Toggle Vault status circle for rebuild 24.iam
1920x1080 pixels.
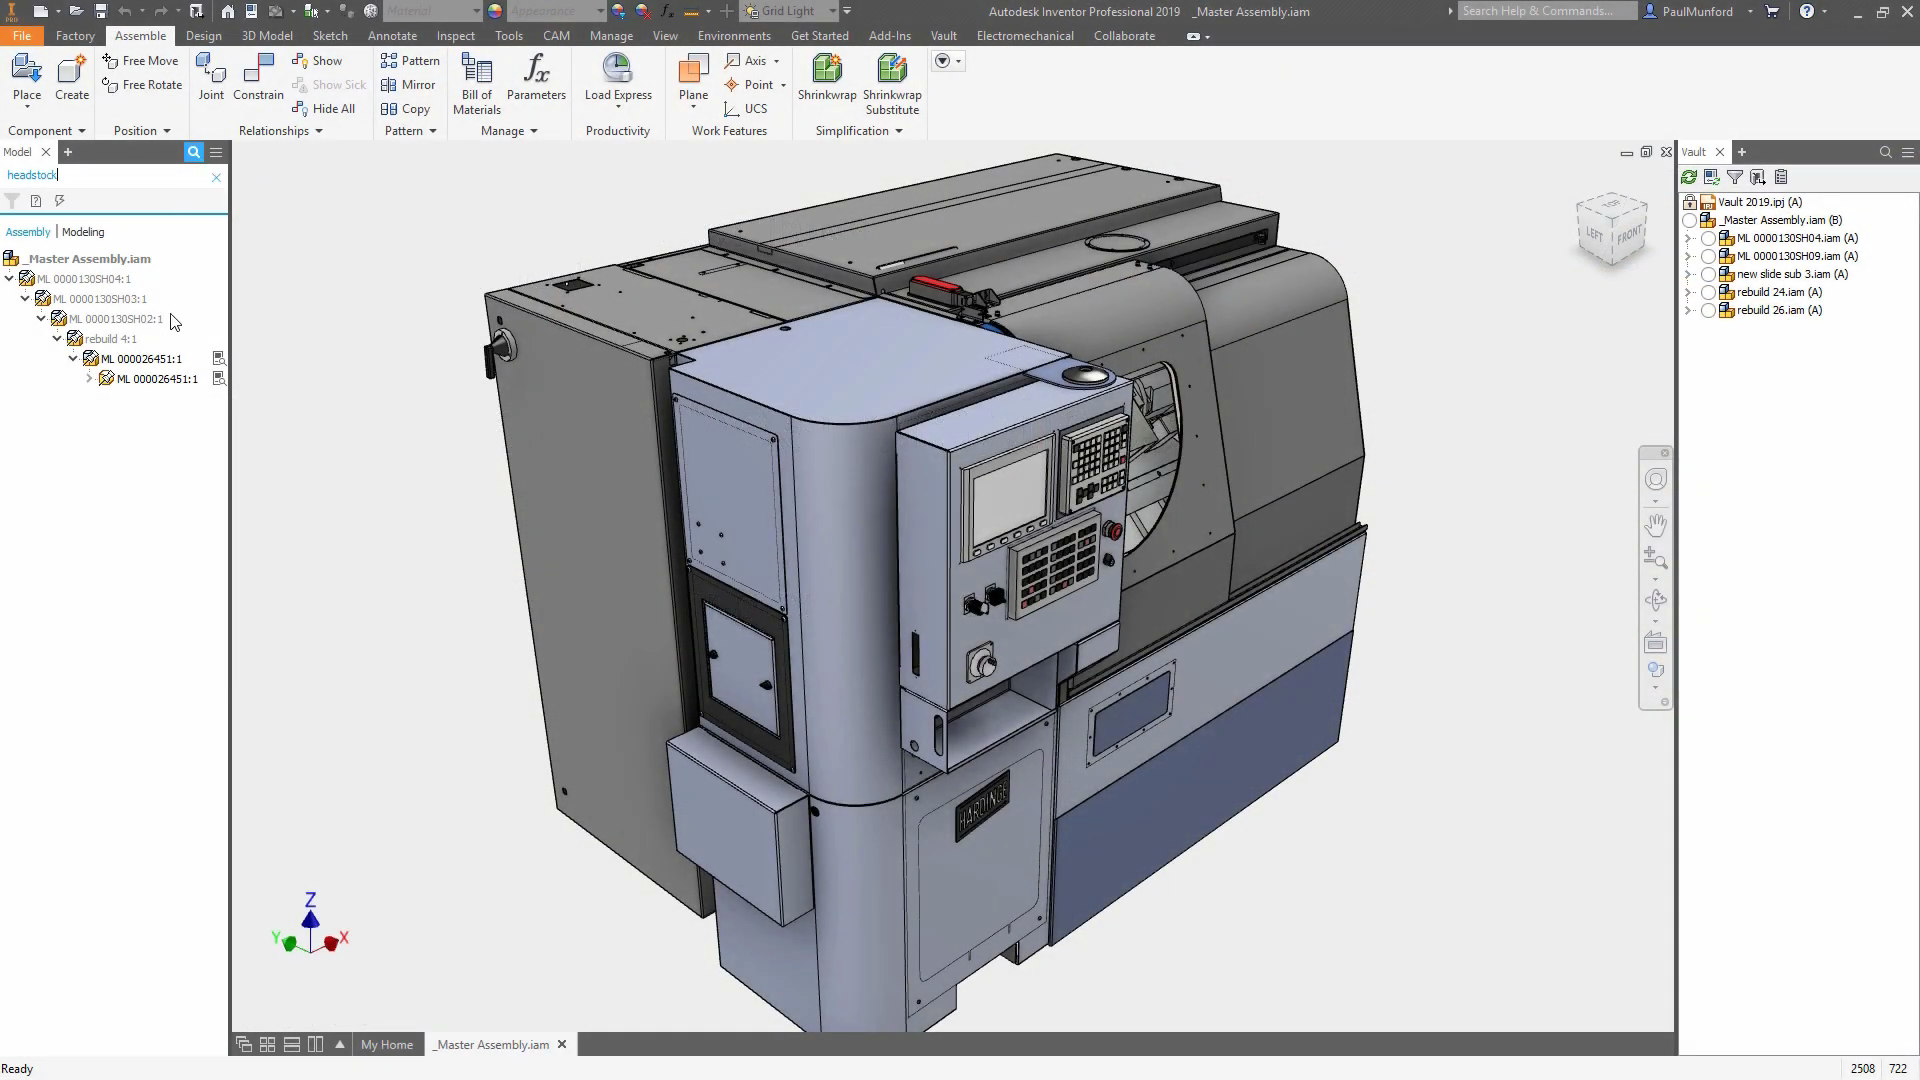(x=1709, y=293)
